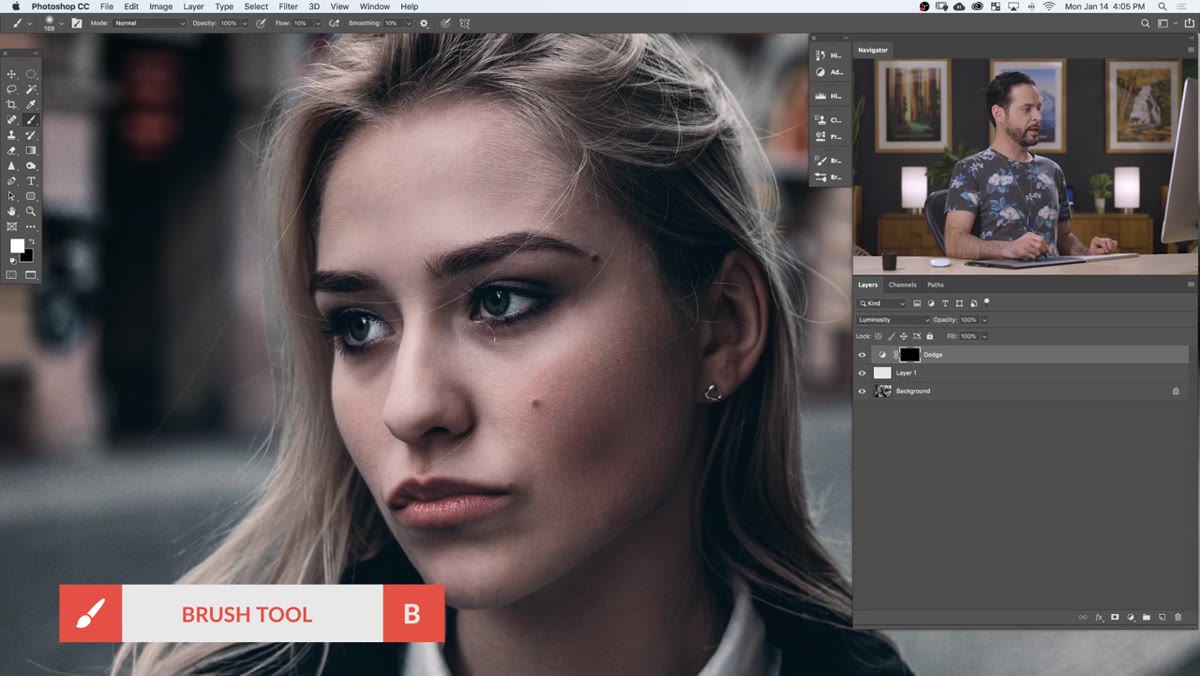Viewport: 1200px width, 676px height.
Task: Select the Type tool
Action: pyautogui.click(x=31, y=181)
